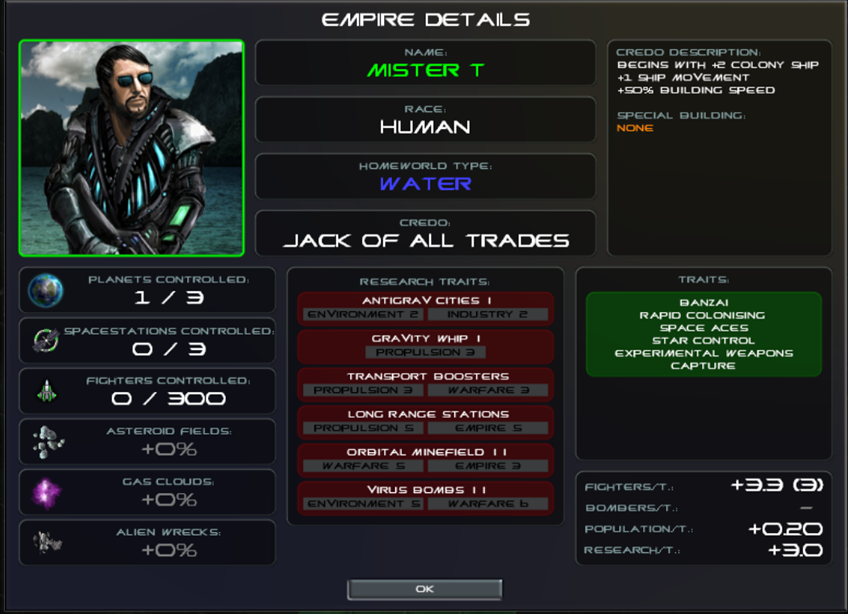Click the green fighter ship icon
Screen dimensions: 848x614
click(x=47, y=391)
